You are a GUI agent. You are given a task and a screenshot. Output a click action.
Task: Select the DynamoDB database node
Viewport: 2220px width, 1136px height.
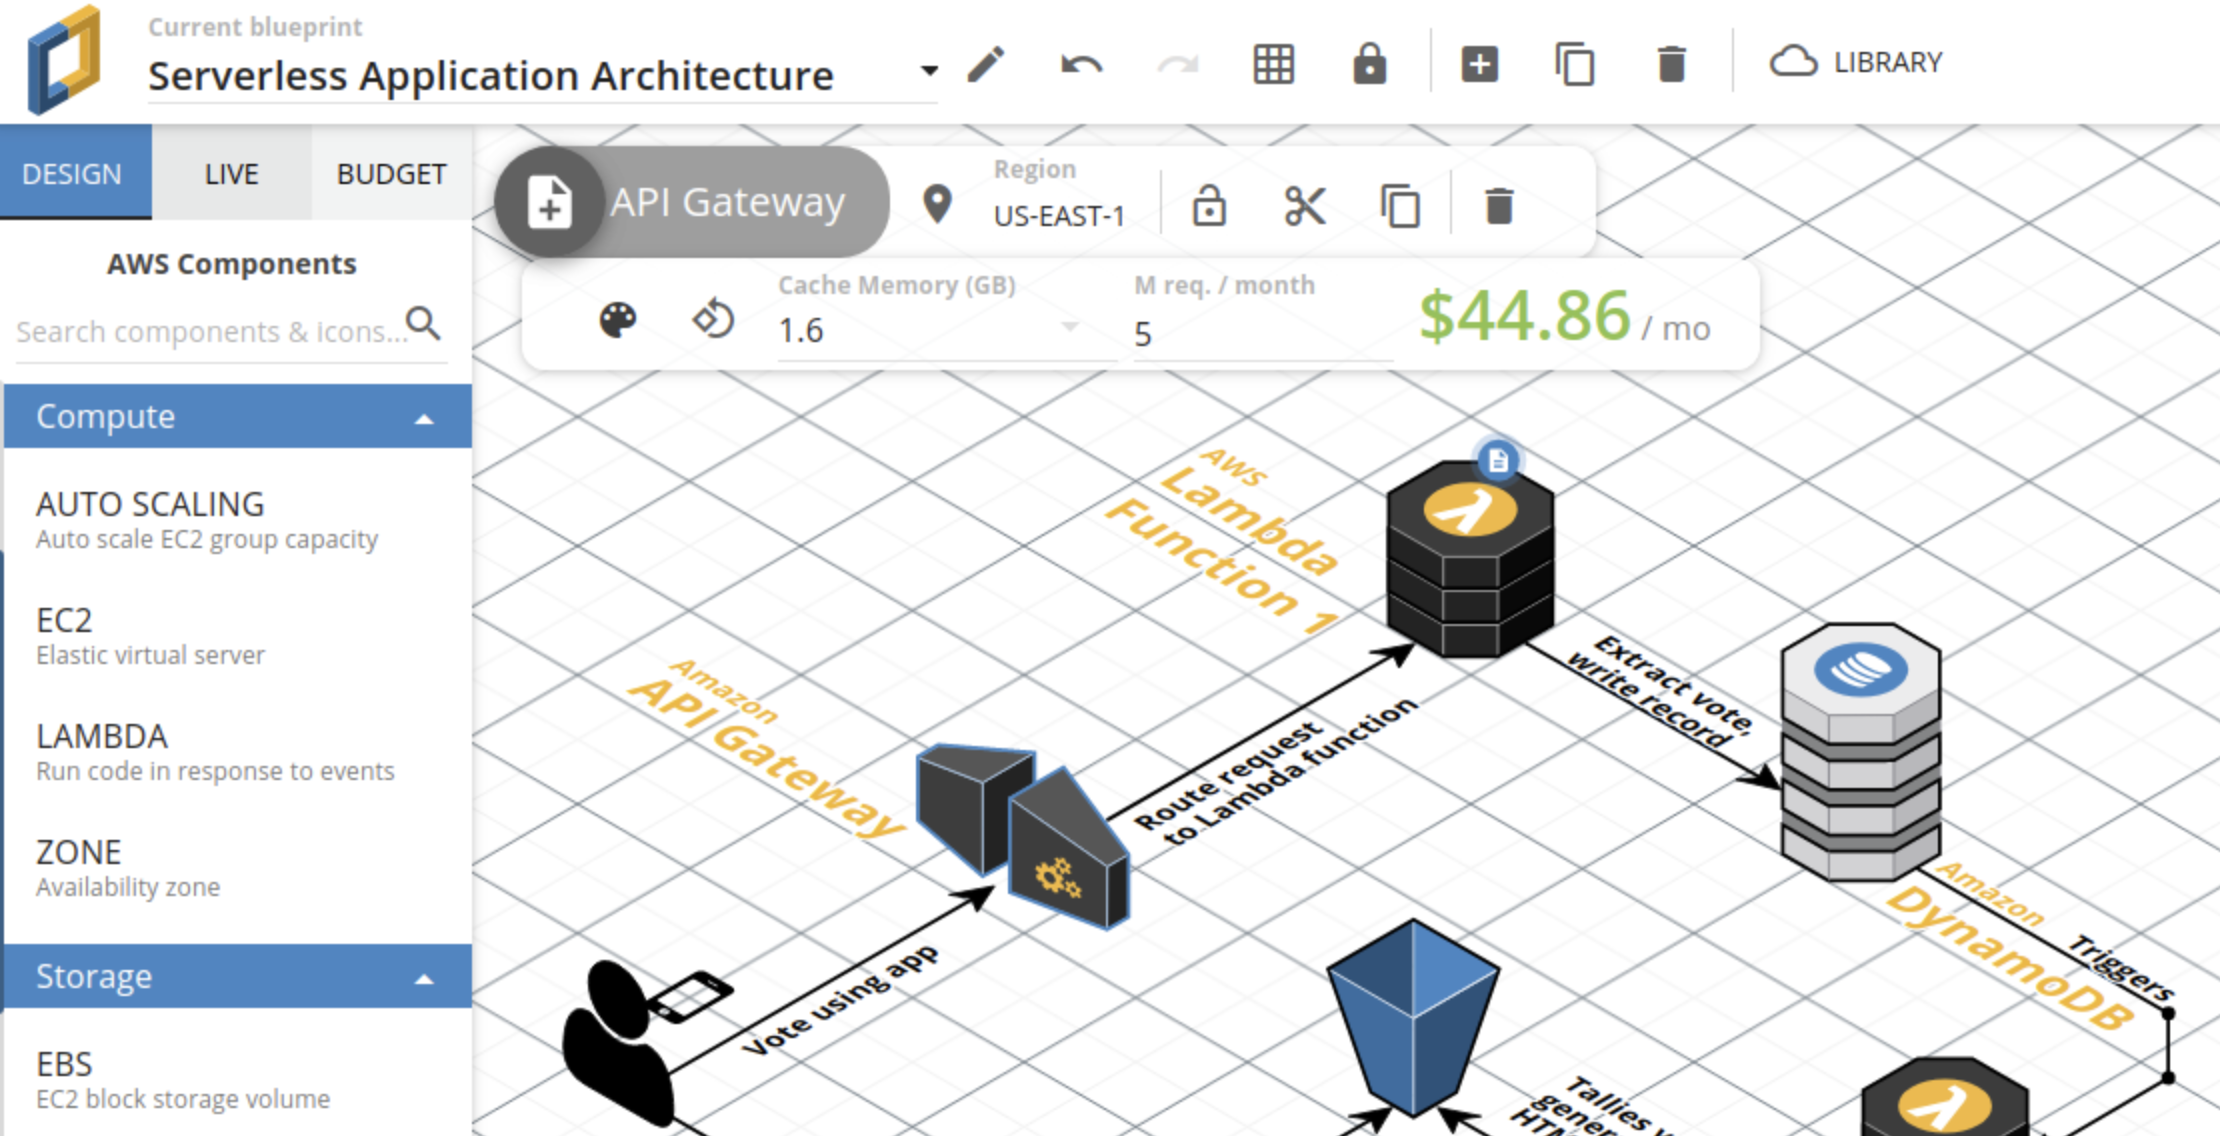[x=1860, y=750]
